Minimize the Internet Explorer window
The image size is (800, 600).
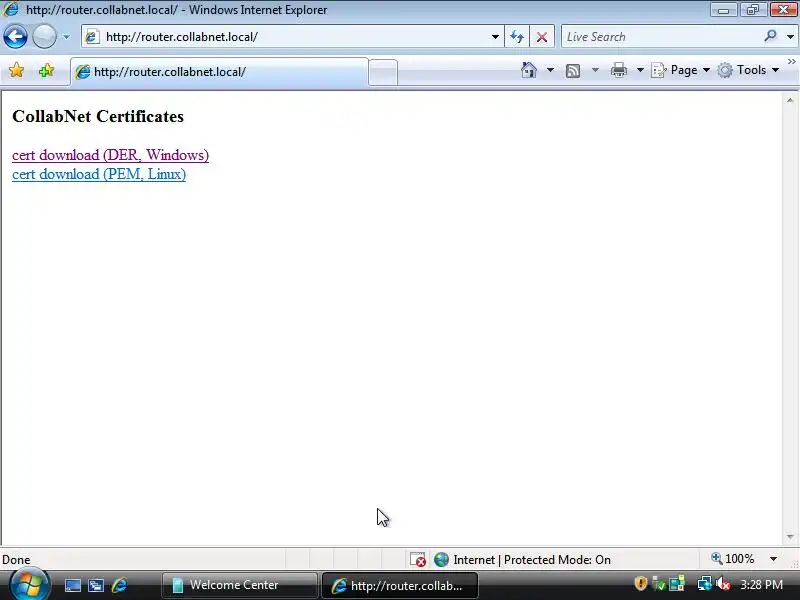tap(723, 9)
